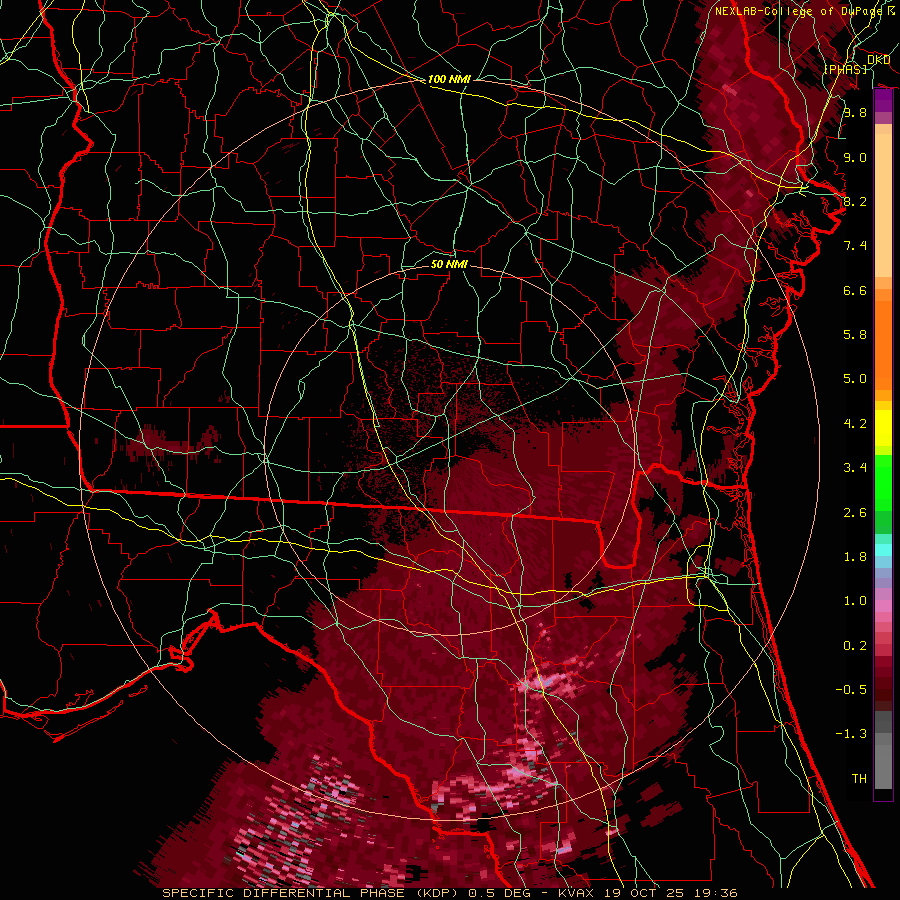Pick the cyan color bar segment
This screenshot has width=900, height=900.
click(x=883, y=550)
